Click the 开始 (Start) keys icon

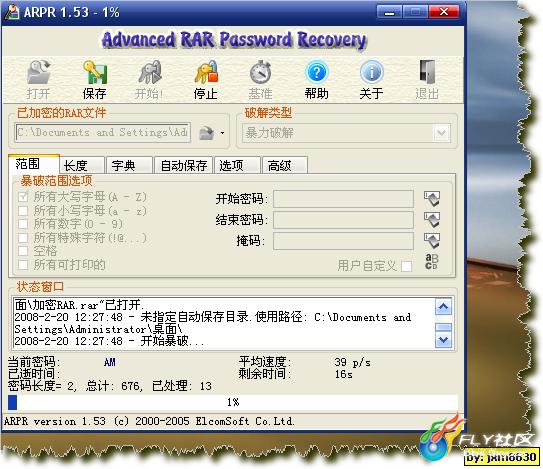[x=150, y=72]
